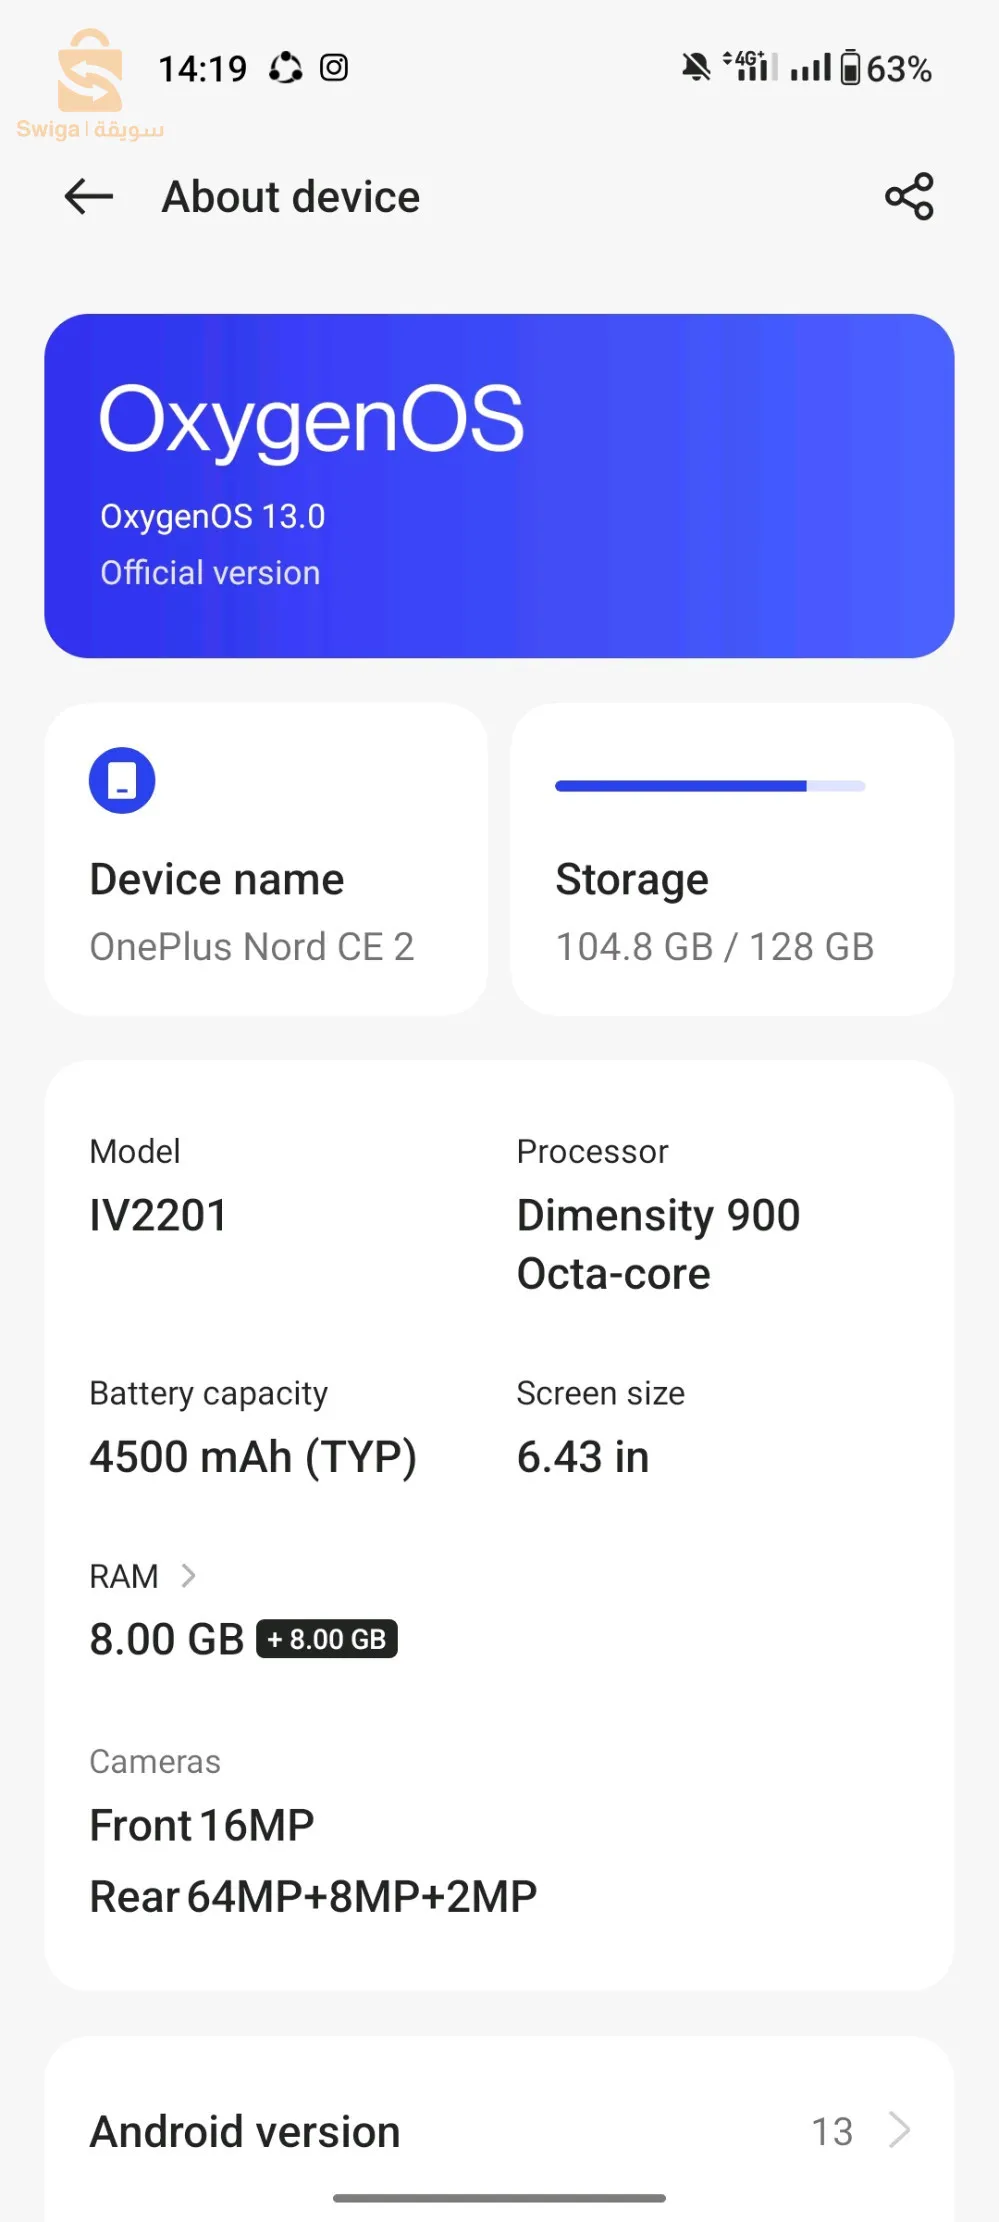The height and width of the screenshot is (2222, 999).
Task: Open the OxygenOS 13.0 banner
Action: click(x=499, y=486)
